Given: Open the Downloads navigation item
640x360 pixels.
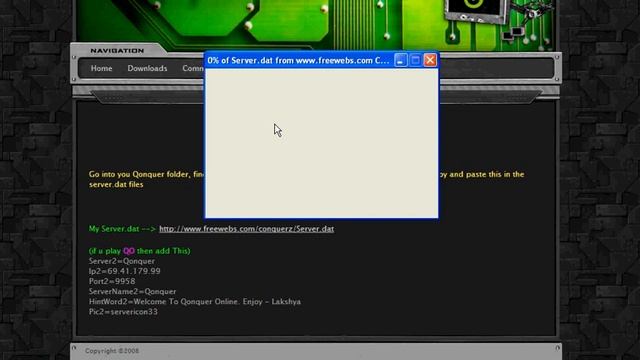Looking at the screenshot, I should point(147,68).
